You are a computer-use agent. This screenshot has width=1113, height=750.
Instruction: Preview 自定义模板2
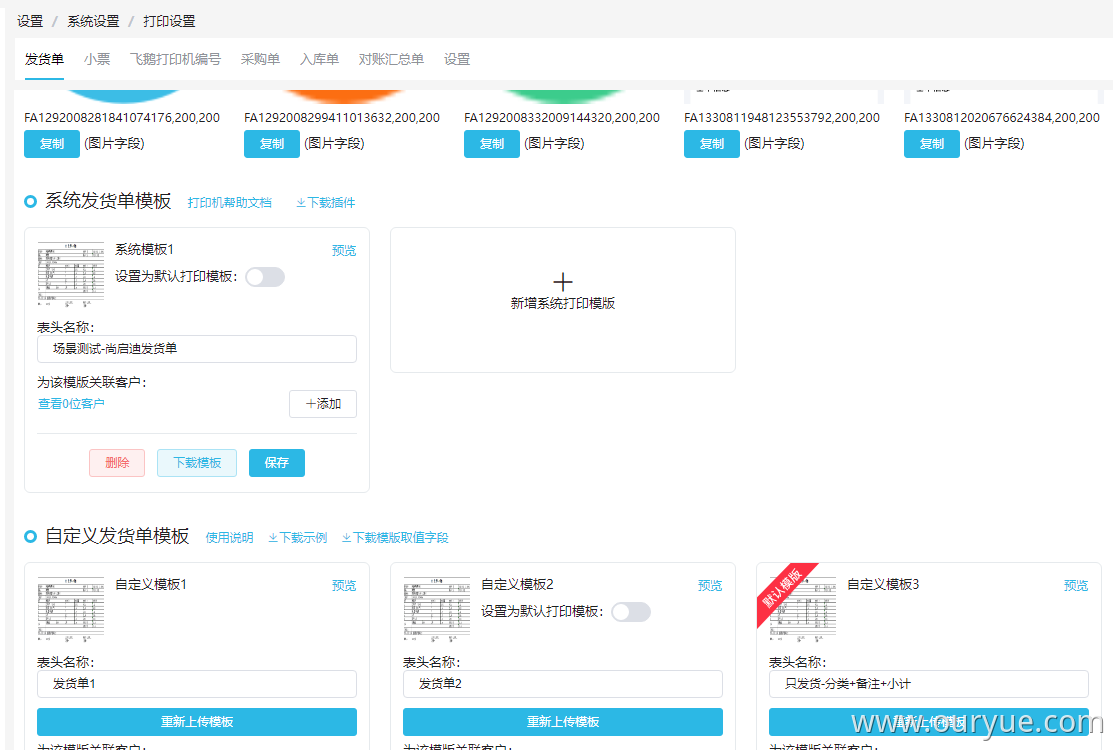click(x=710, y=585)
